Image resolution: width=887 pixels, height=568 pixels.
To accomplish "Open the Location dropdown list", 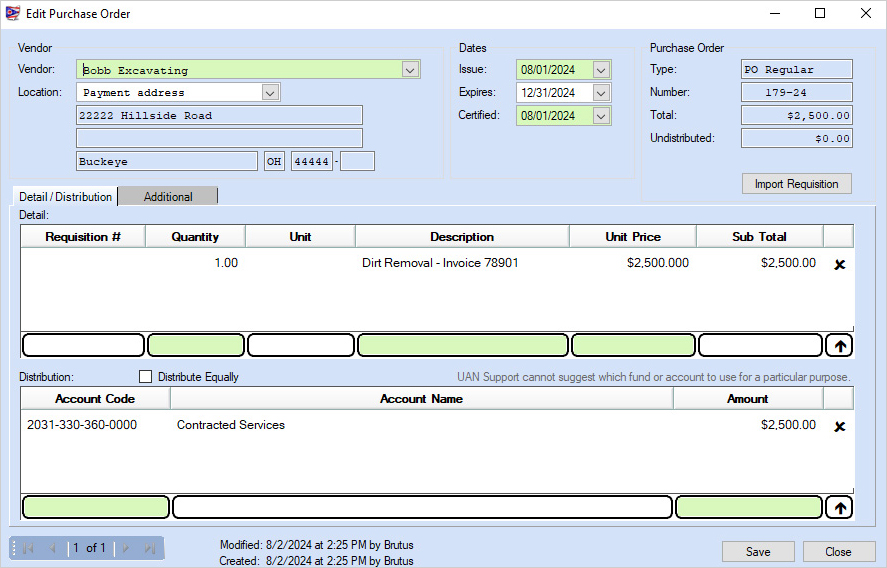I will click(x=270, y=92).
